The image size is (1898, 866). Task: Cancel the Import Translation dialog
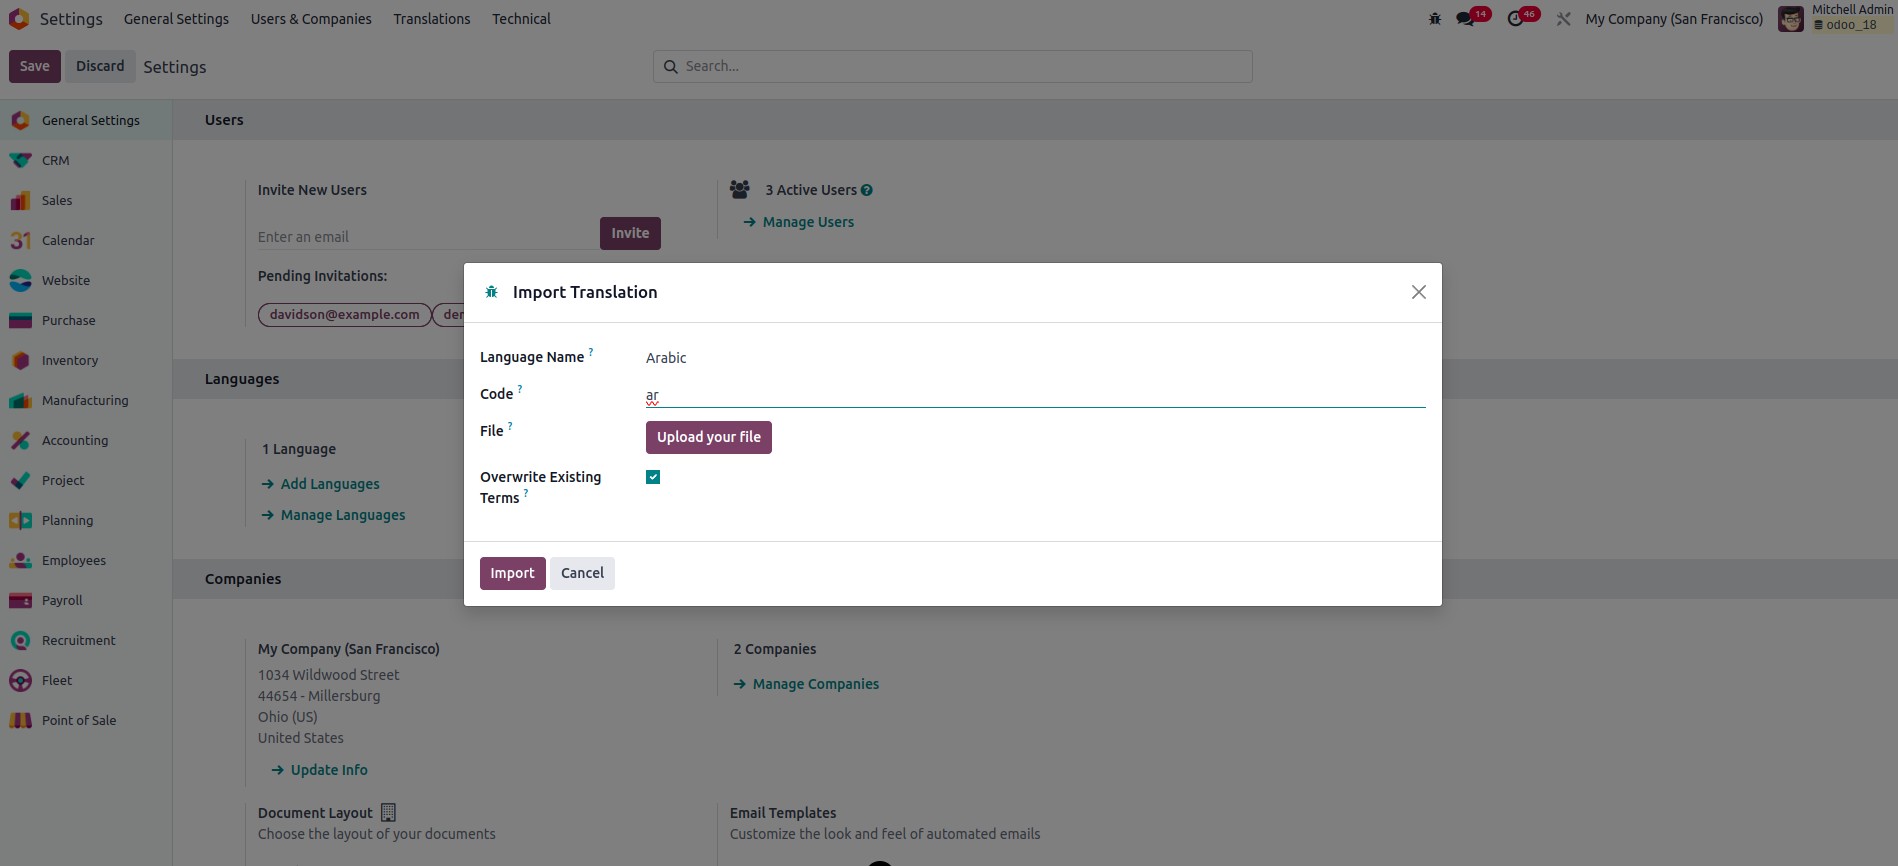(582, 573)
